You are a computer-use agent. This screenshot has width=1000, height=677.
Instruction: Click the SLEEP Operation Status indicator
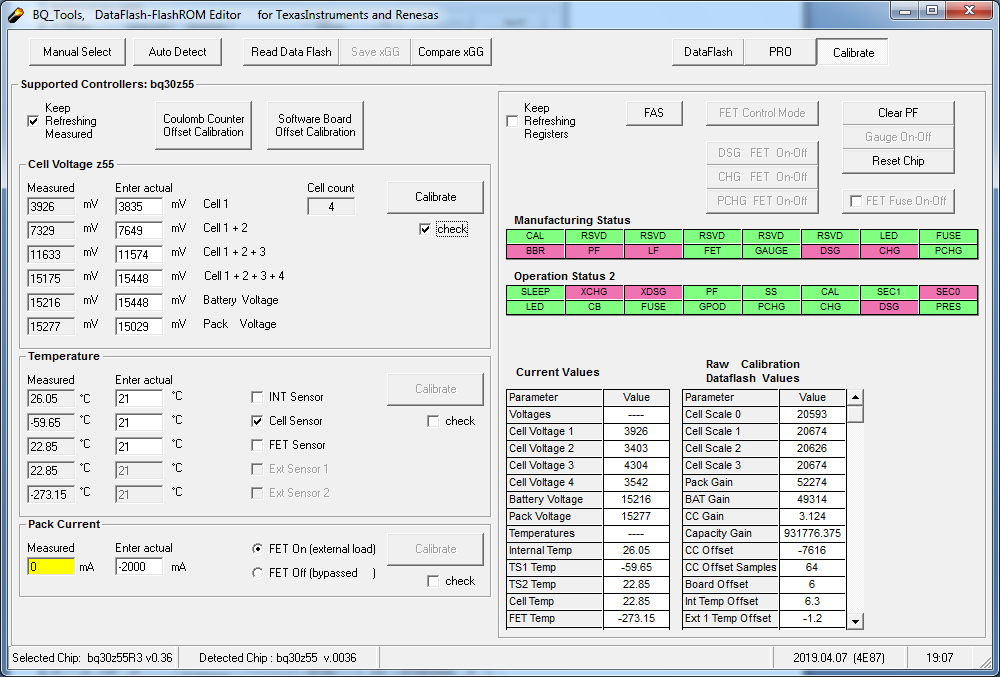[x=535, y=291]
